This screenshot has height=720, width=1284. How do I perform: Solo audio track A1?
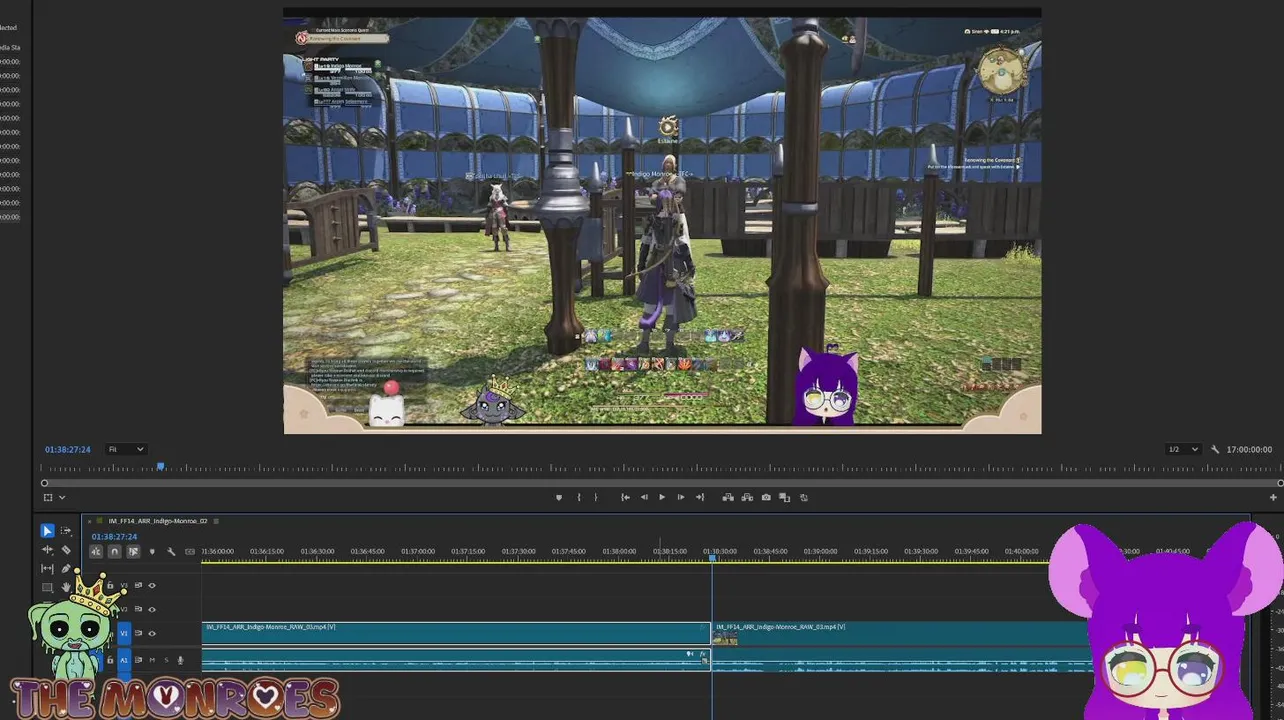pos(166,660)
